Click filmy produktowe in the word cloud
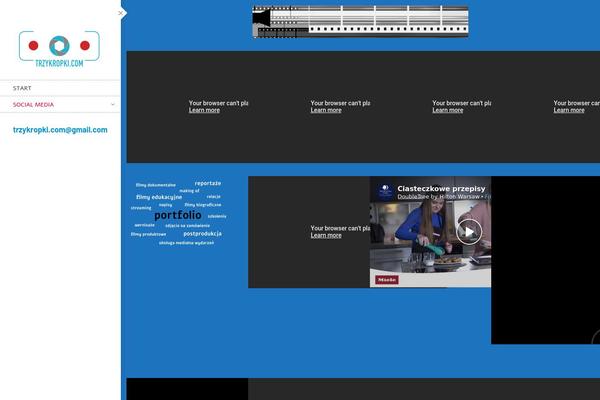 pyautogui.click(x=148, y=234)
